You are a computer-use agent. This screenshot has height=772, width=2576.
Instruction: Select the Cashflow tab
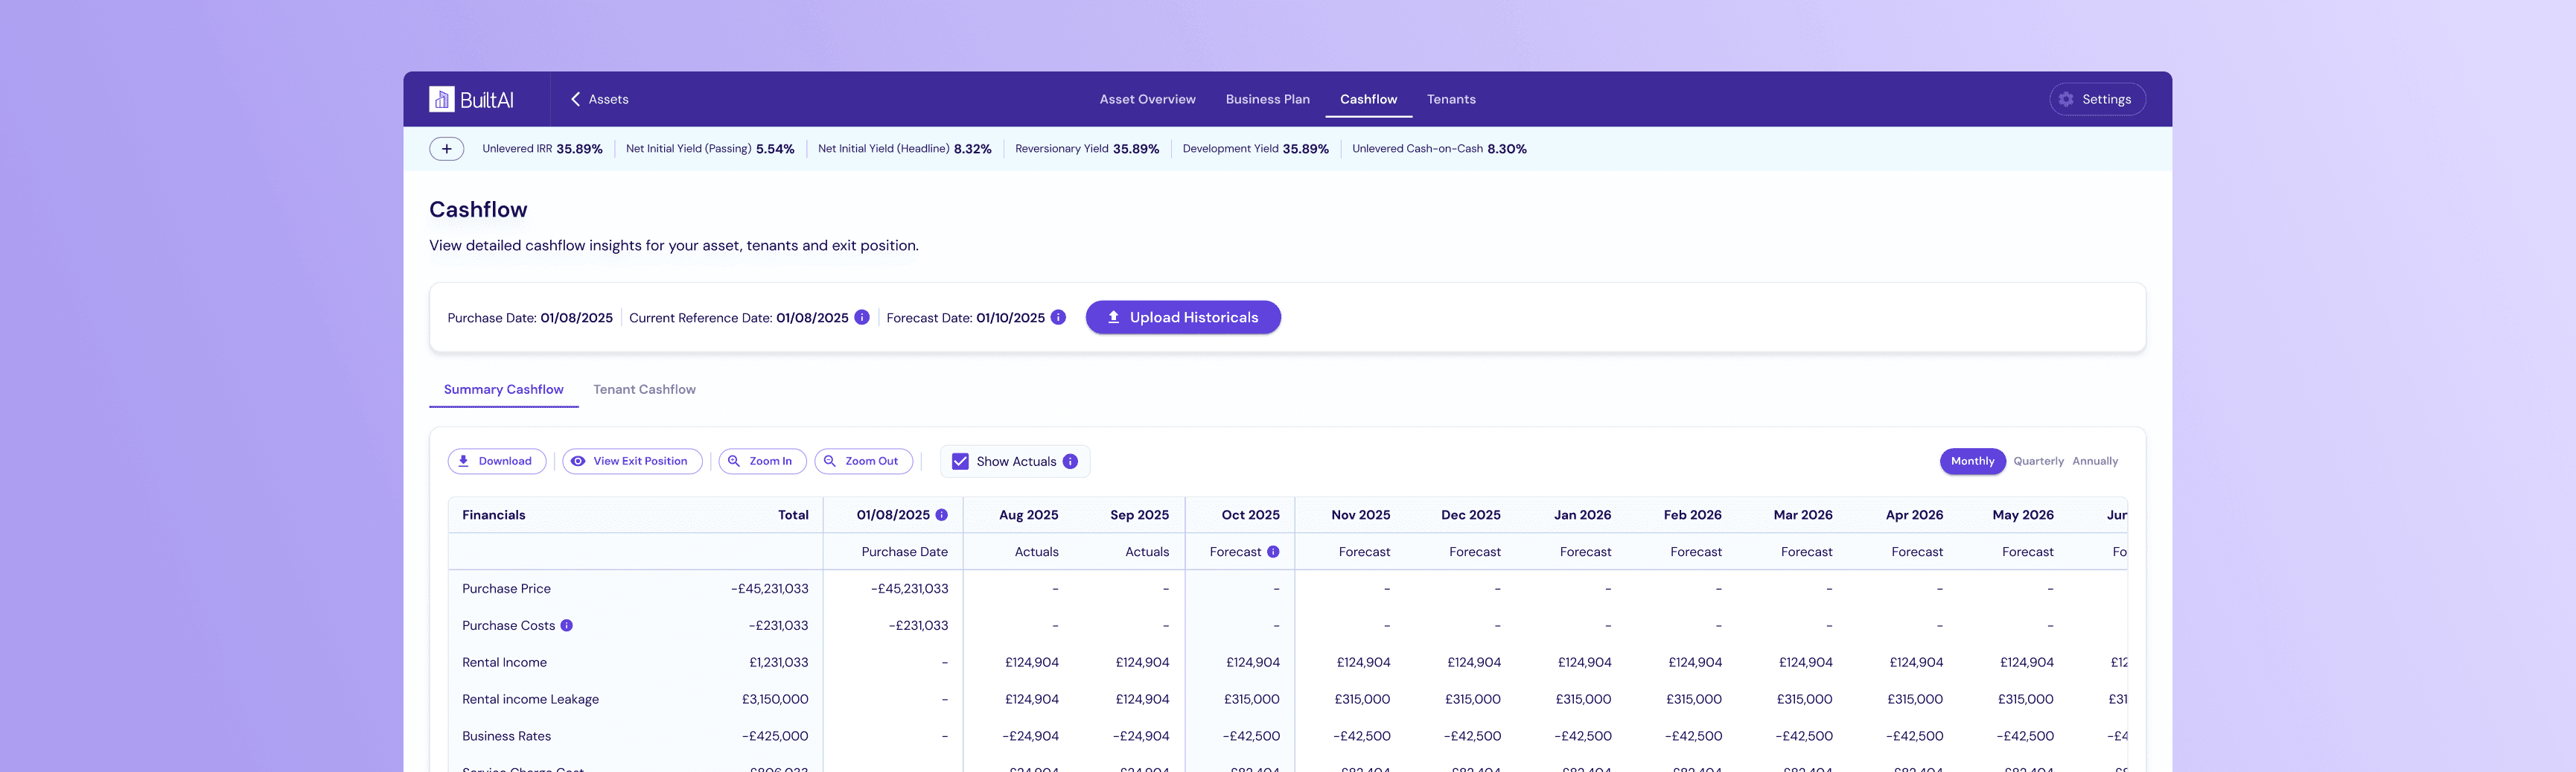tap(1368, 99)
